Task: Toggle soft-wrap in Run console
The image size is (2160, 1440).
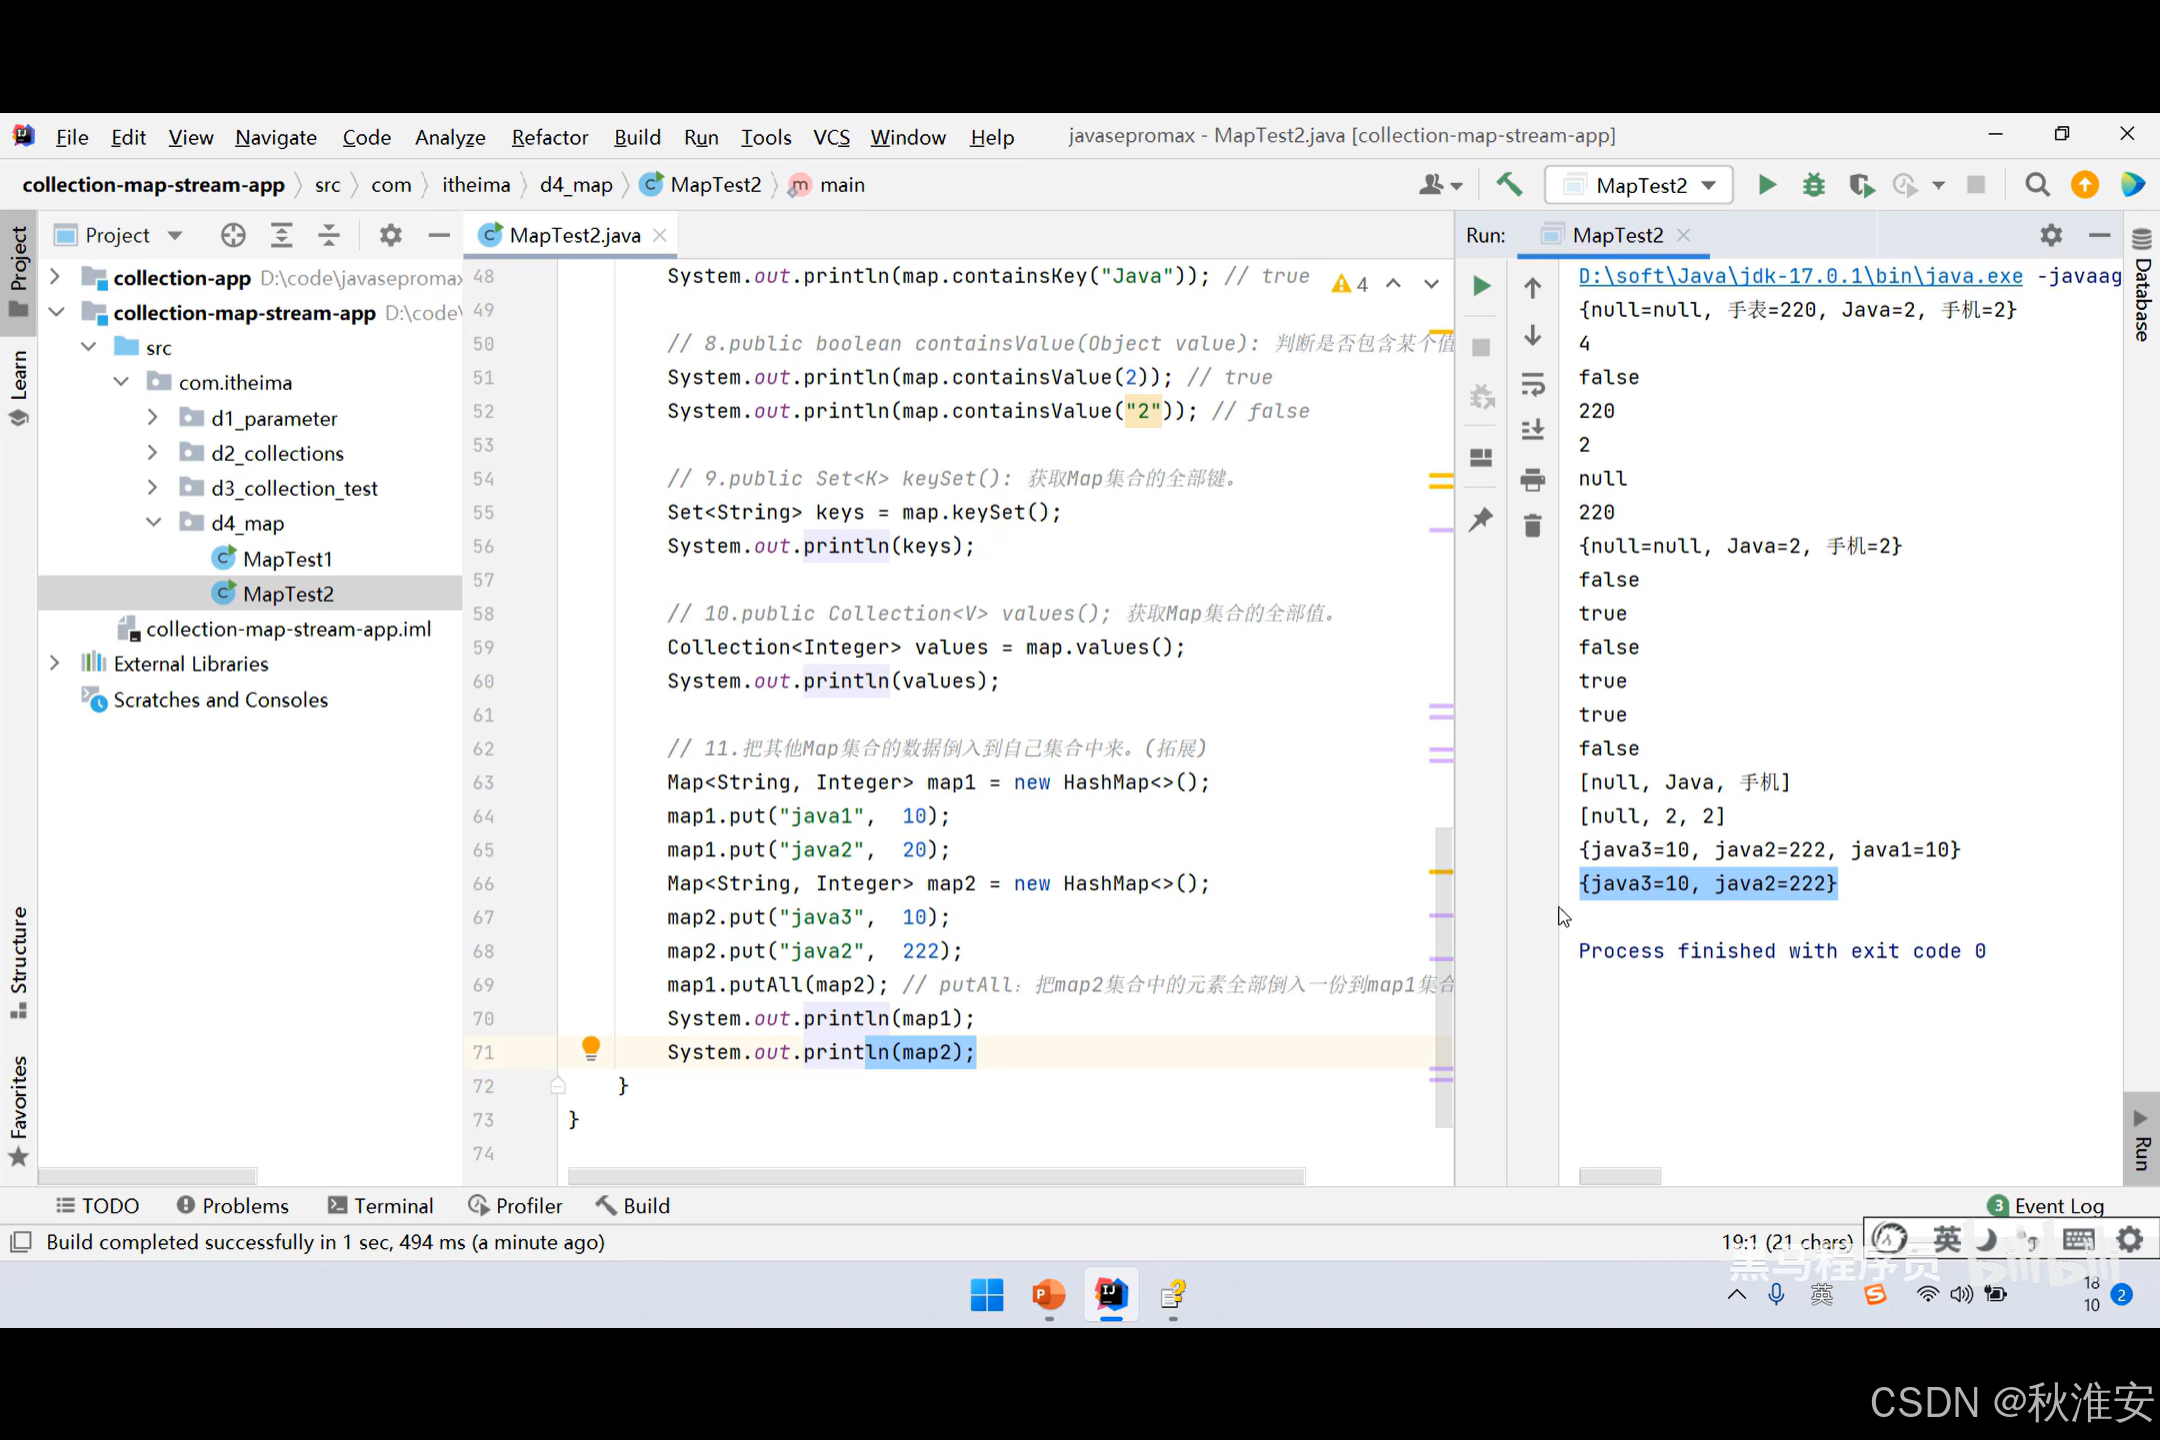Action: coord(1532,384)
